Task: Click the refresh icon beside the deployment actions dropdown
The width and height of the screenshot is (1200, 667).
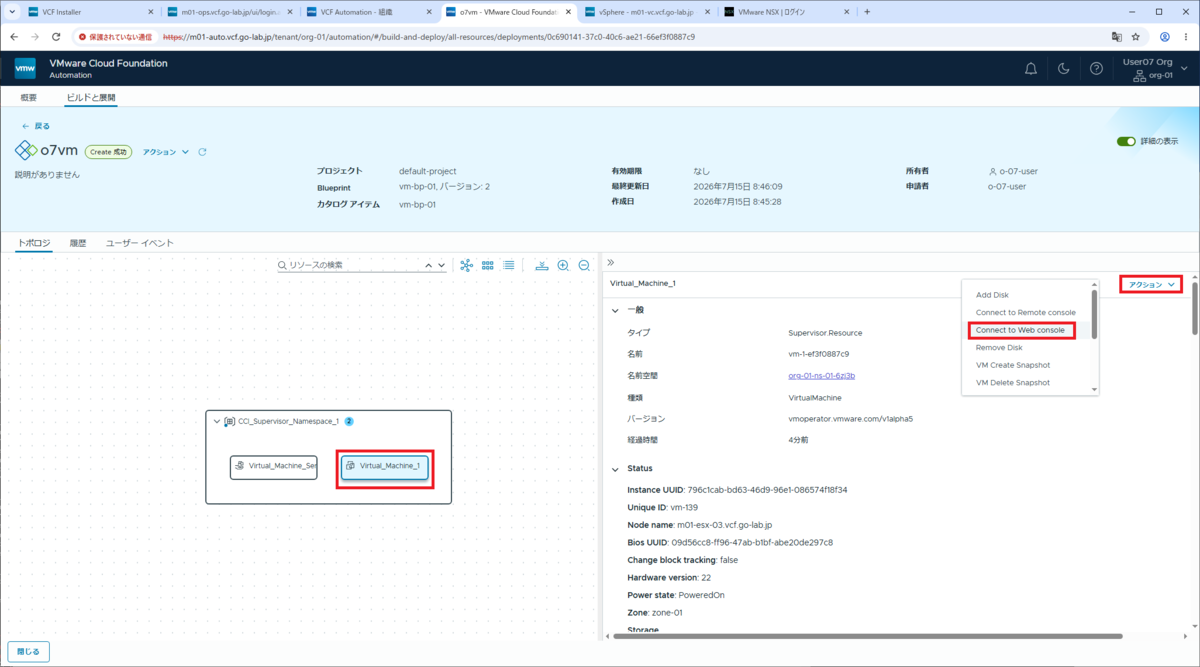Action: [x=203, y=152]
